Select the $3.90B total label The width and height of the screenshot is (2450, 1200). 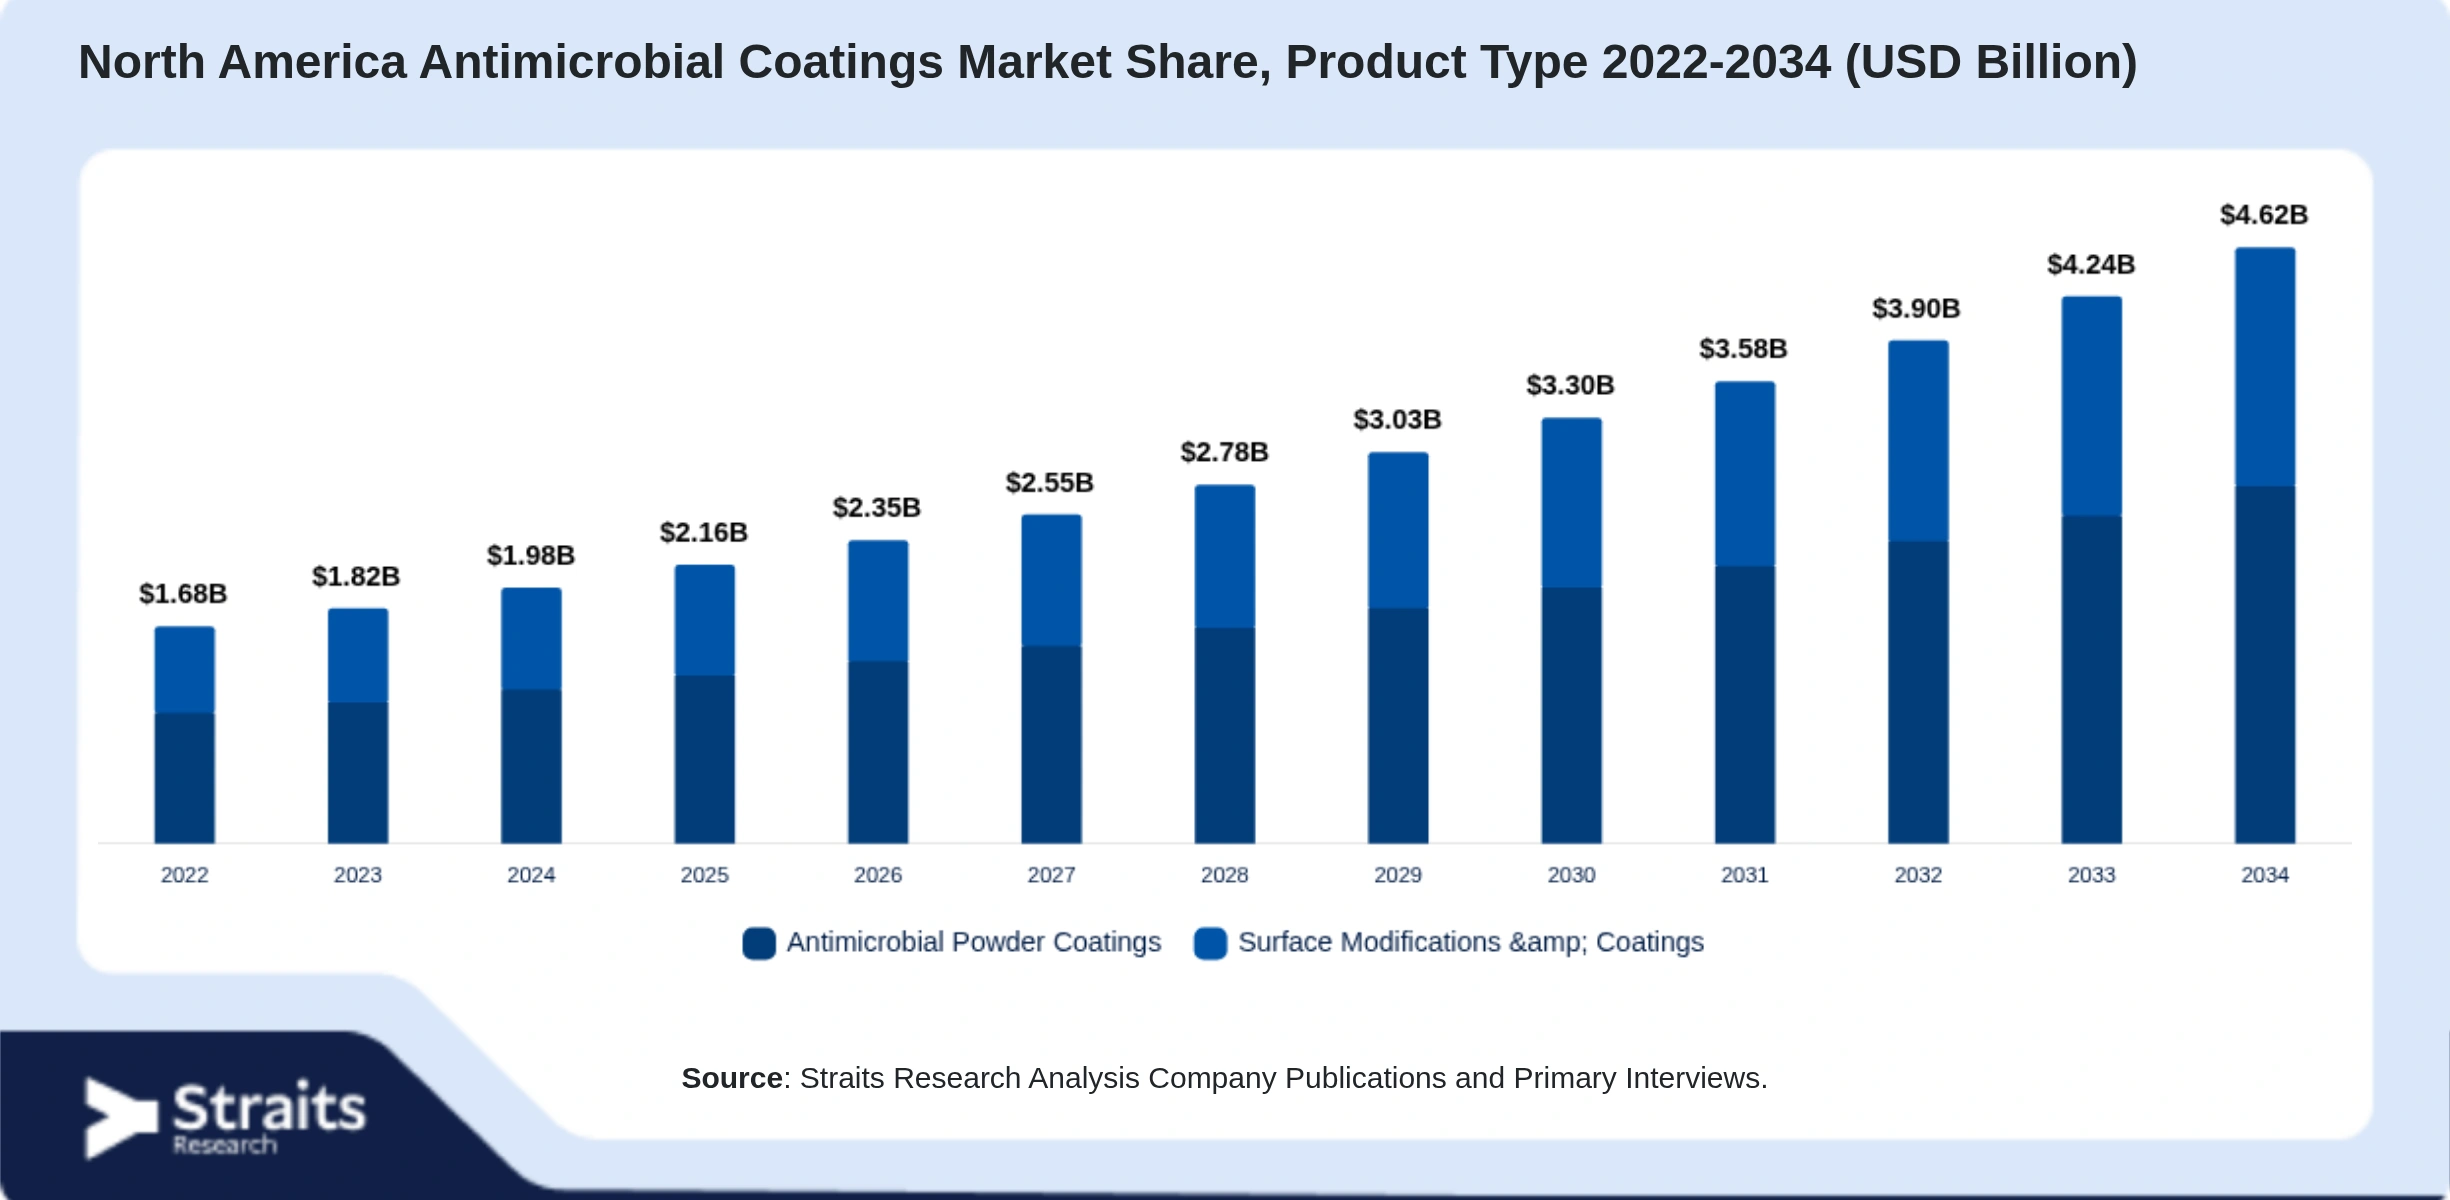click(1917, 308)
